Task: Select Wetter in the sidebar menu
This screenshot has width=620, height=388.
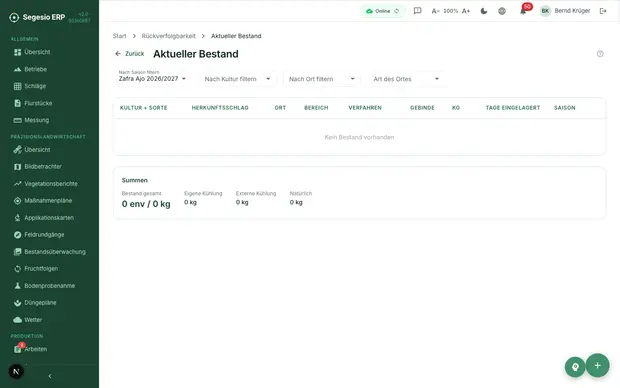Action: tap(33, 320)
